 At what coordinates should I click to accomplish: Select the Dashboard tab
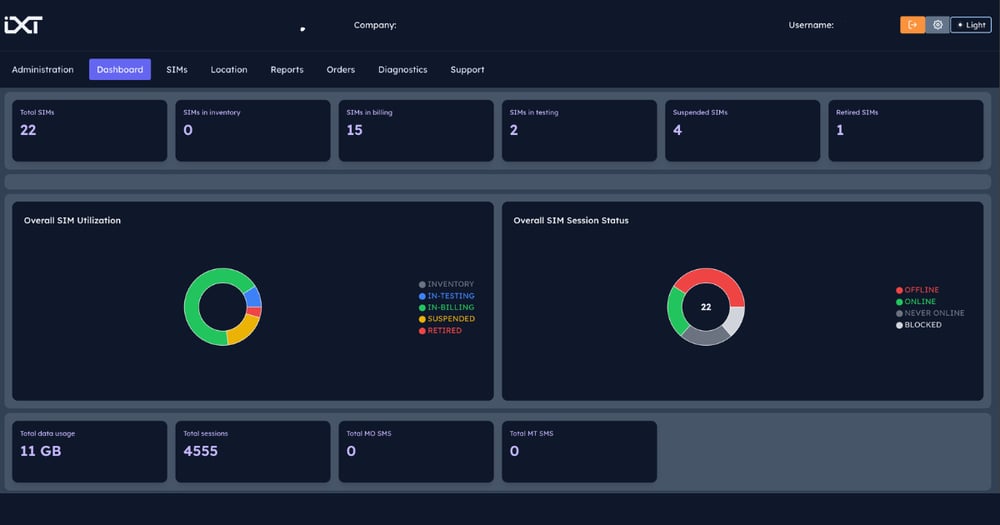[120, 70]
